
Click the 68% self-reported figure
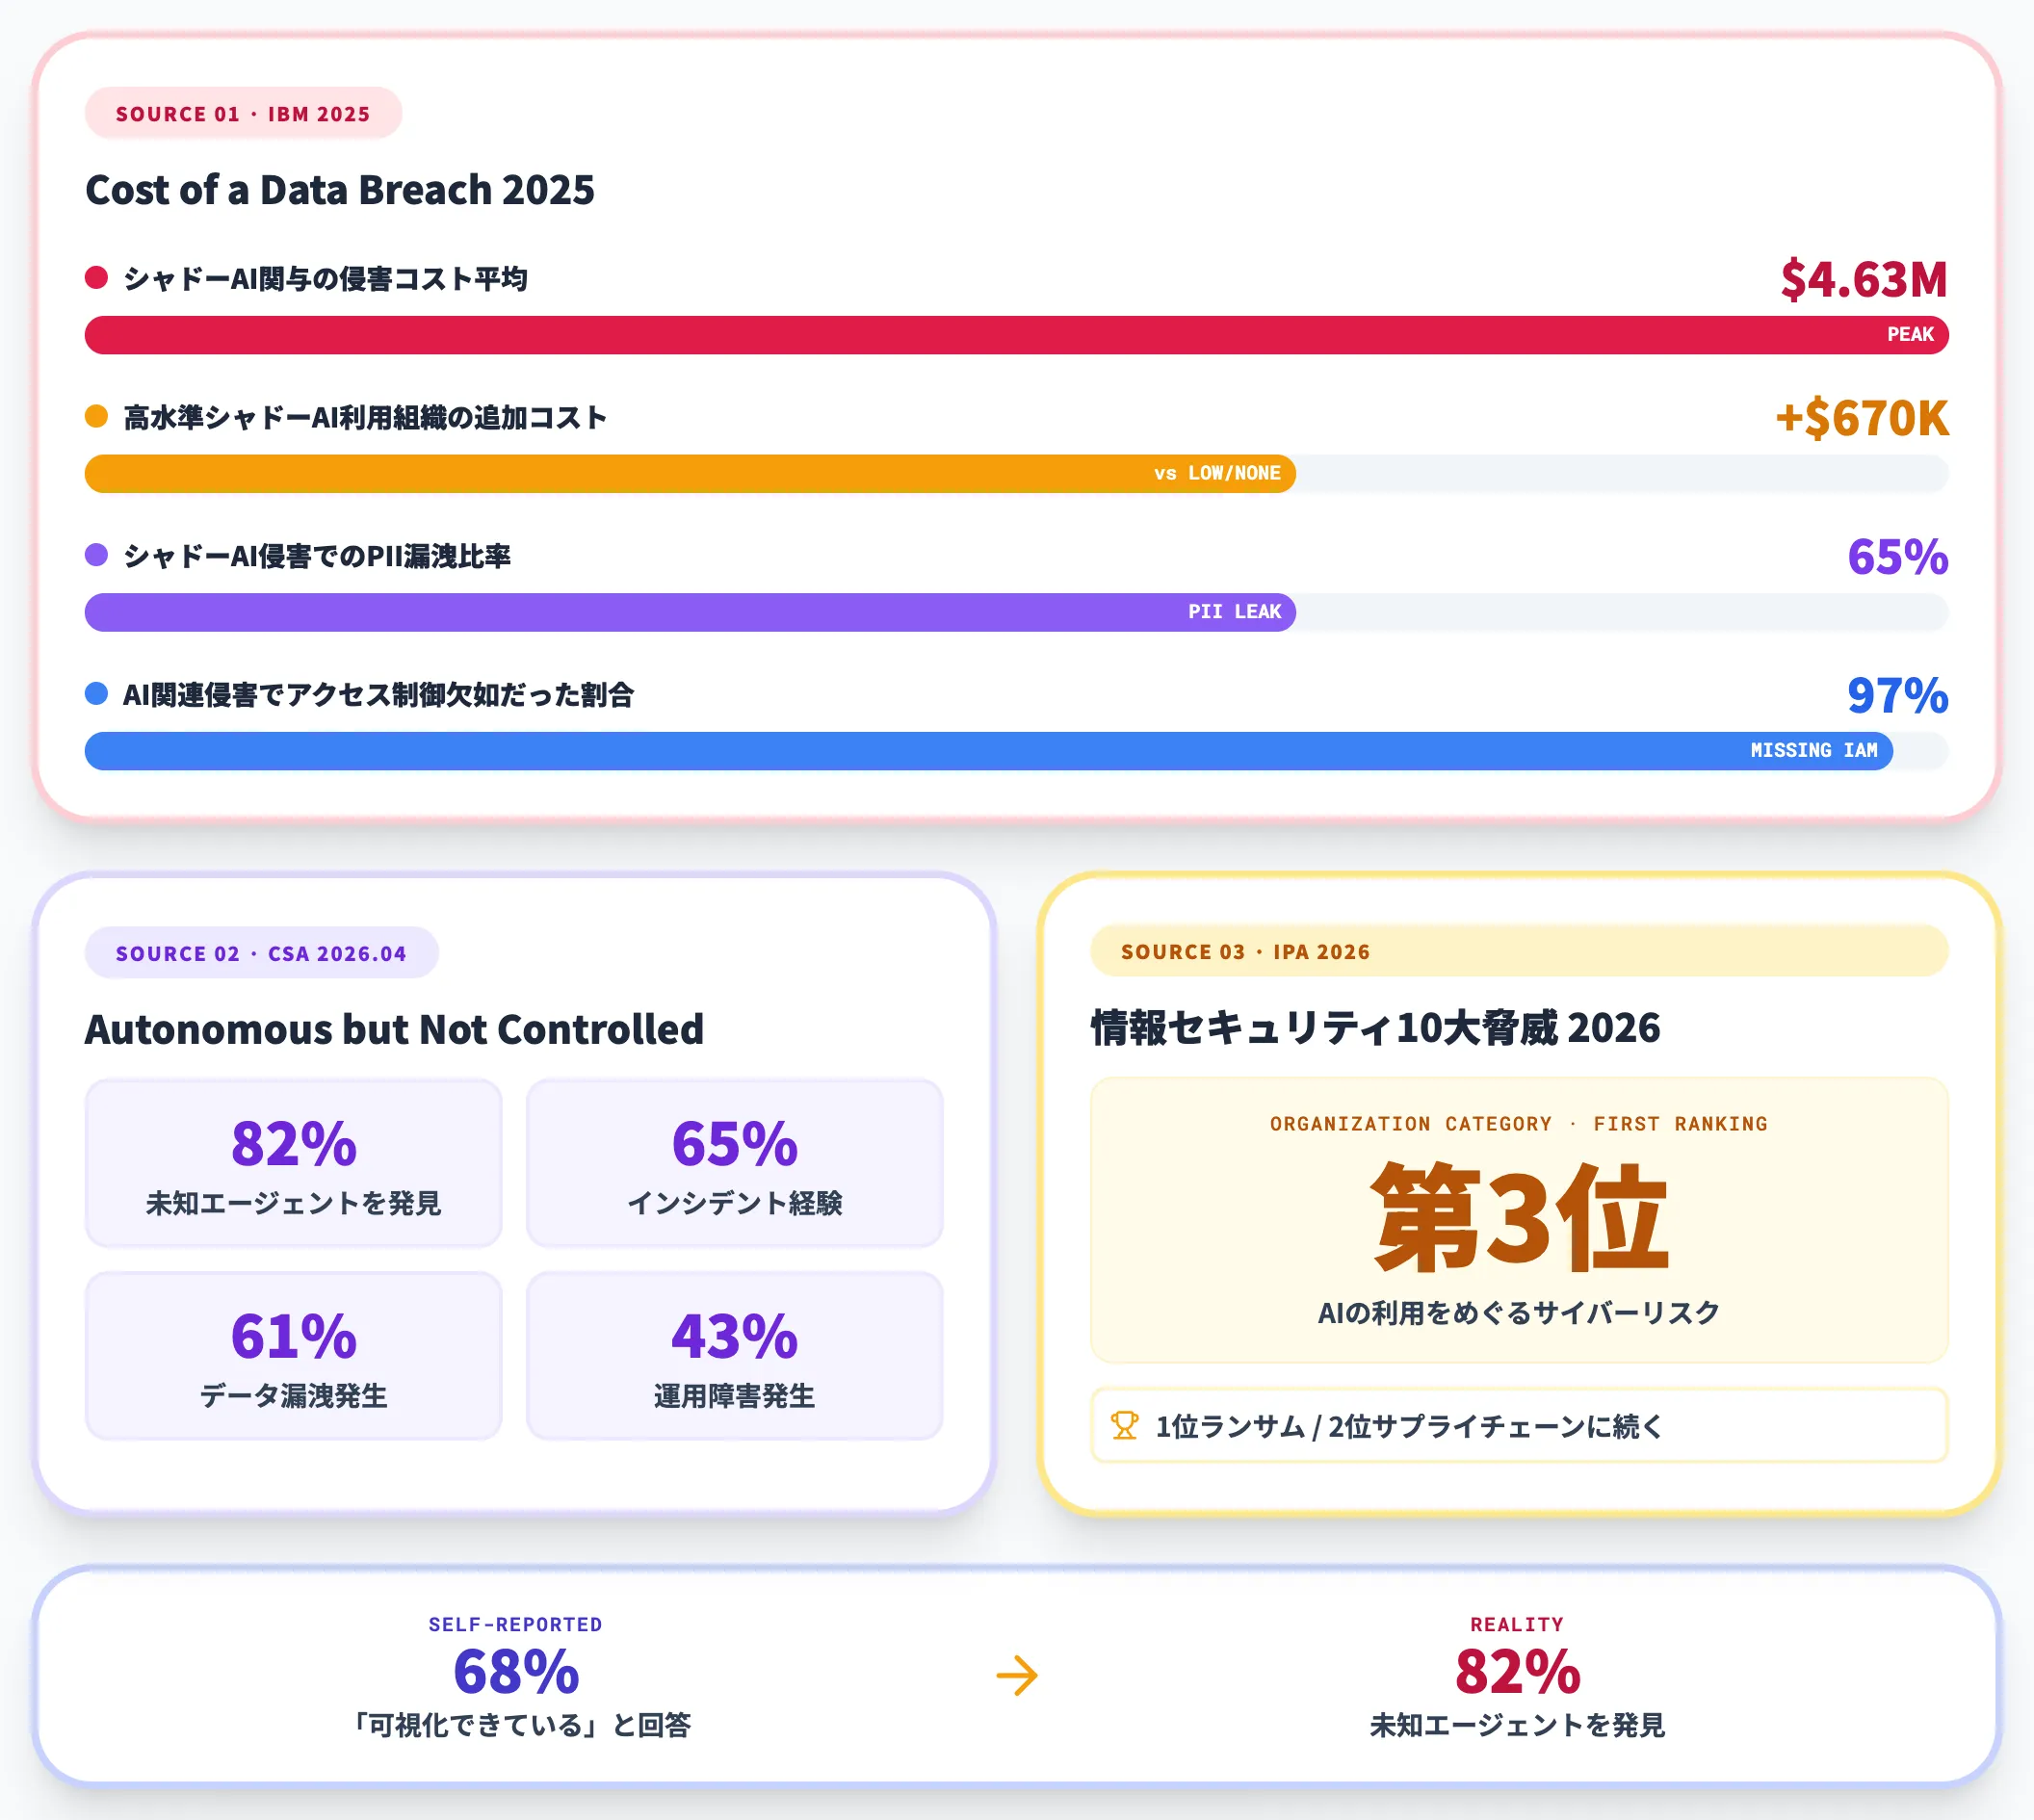point(516,1672)
